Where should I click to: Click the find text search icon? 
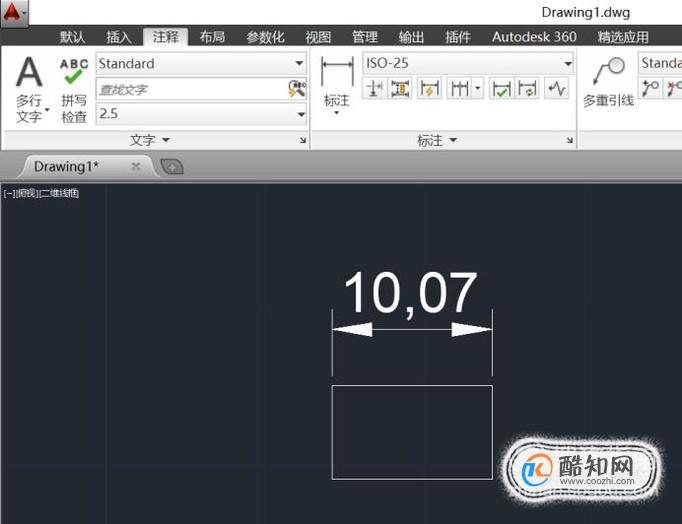click(x=297, y=89)
